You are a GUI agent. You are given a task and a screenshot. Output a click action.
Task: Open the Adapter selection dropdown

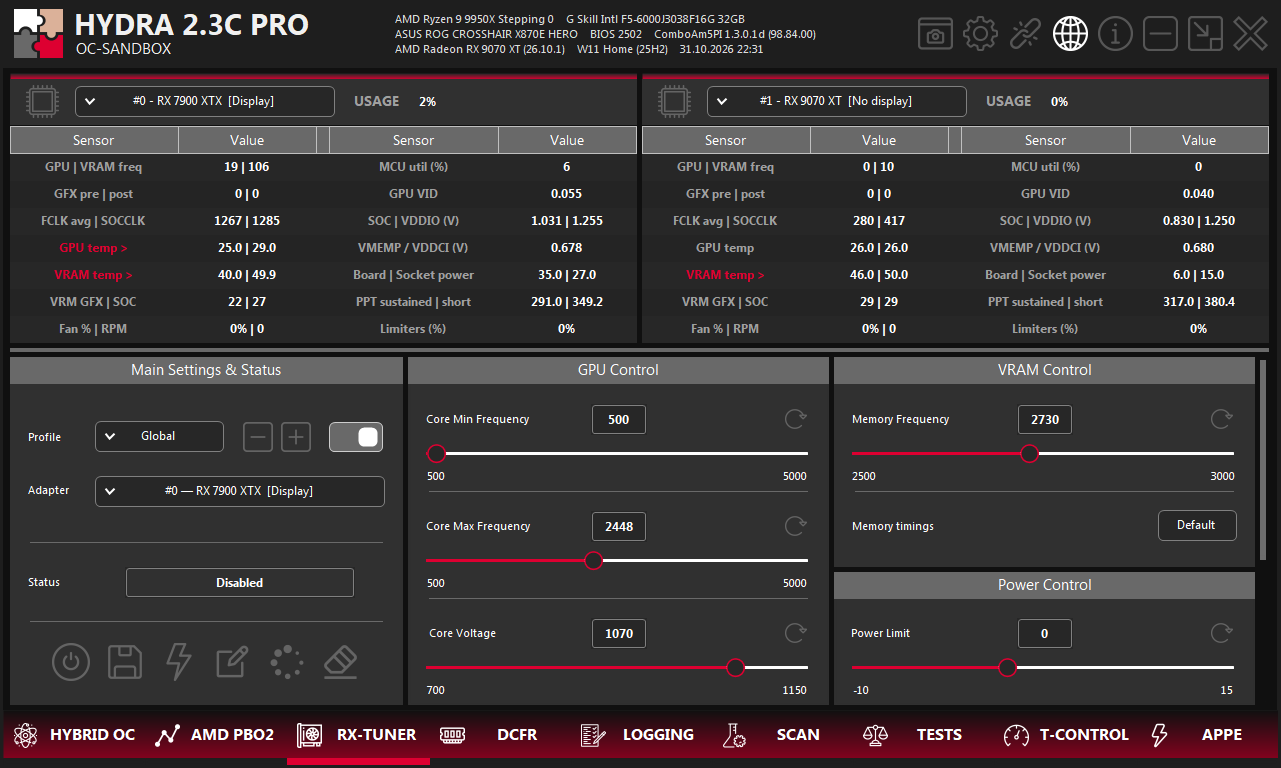pos(240,491)
